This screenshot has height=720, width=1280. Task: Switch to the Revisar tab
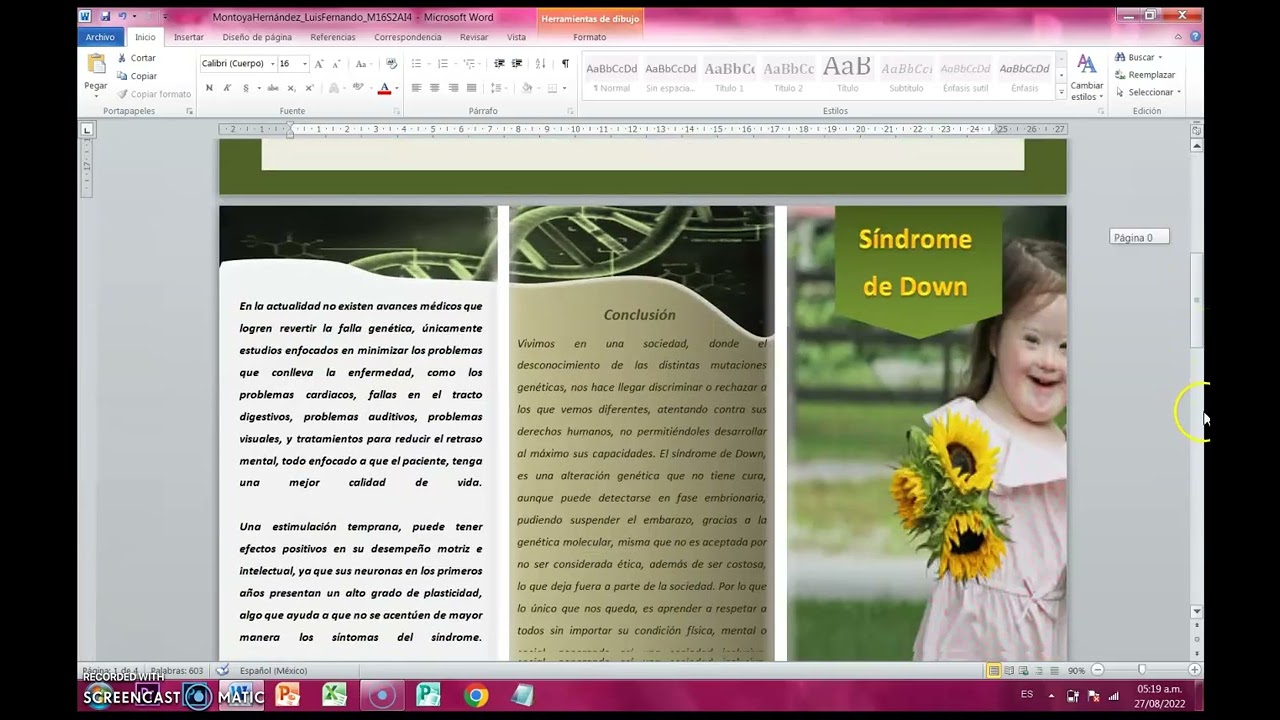[474, 37]
